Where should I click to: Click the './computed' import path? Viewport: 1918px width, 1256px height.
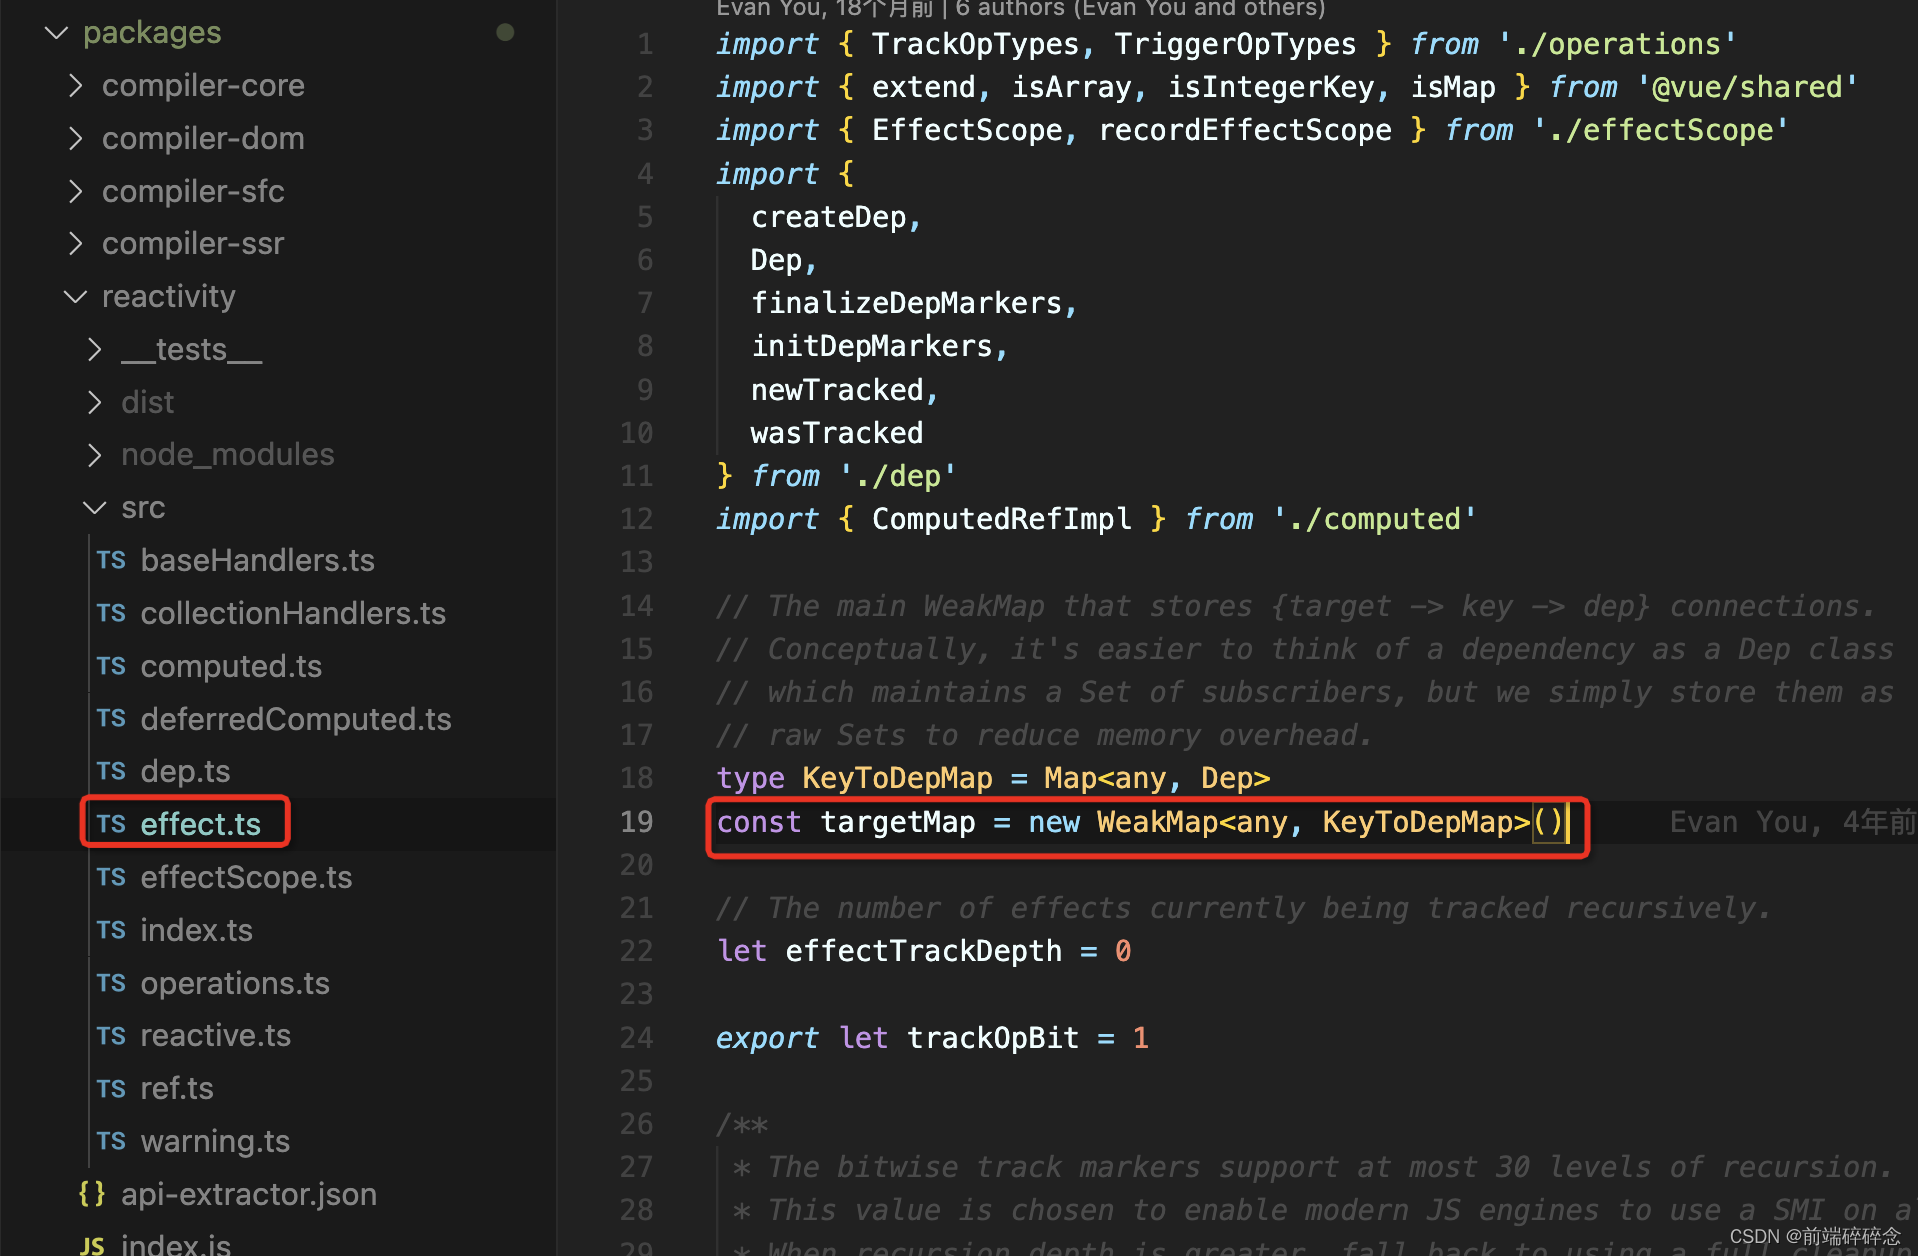coord(1374,519)
